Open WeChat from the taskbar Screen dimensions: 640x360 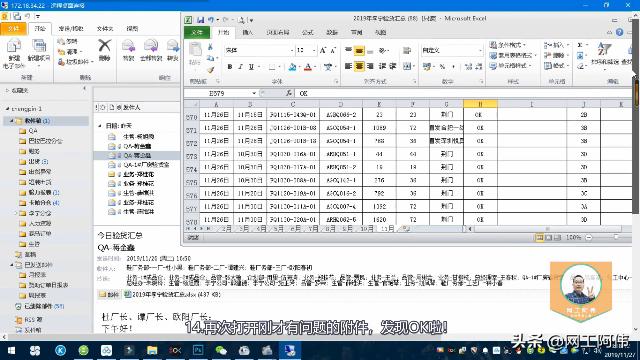221,351
